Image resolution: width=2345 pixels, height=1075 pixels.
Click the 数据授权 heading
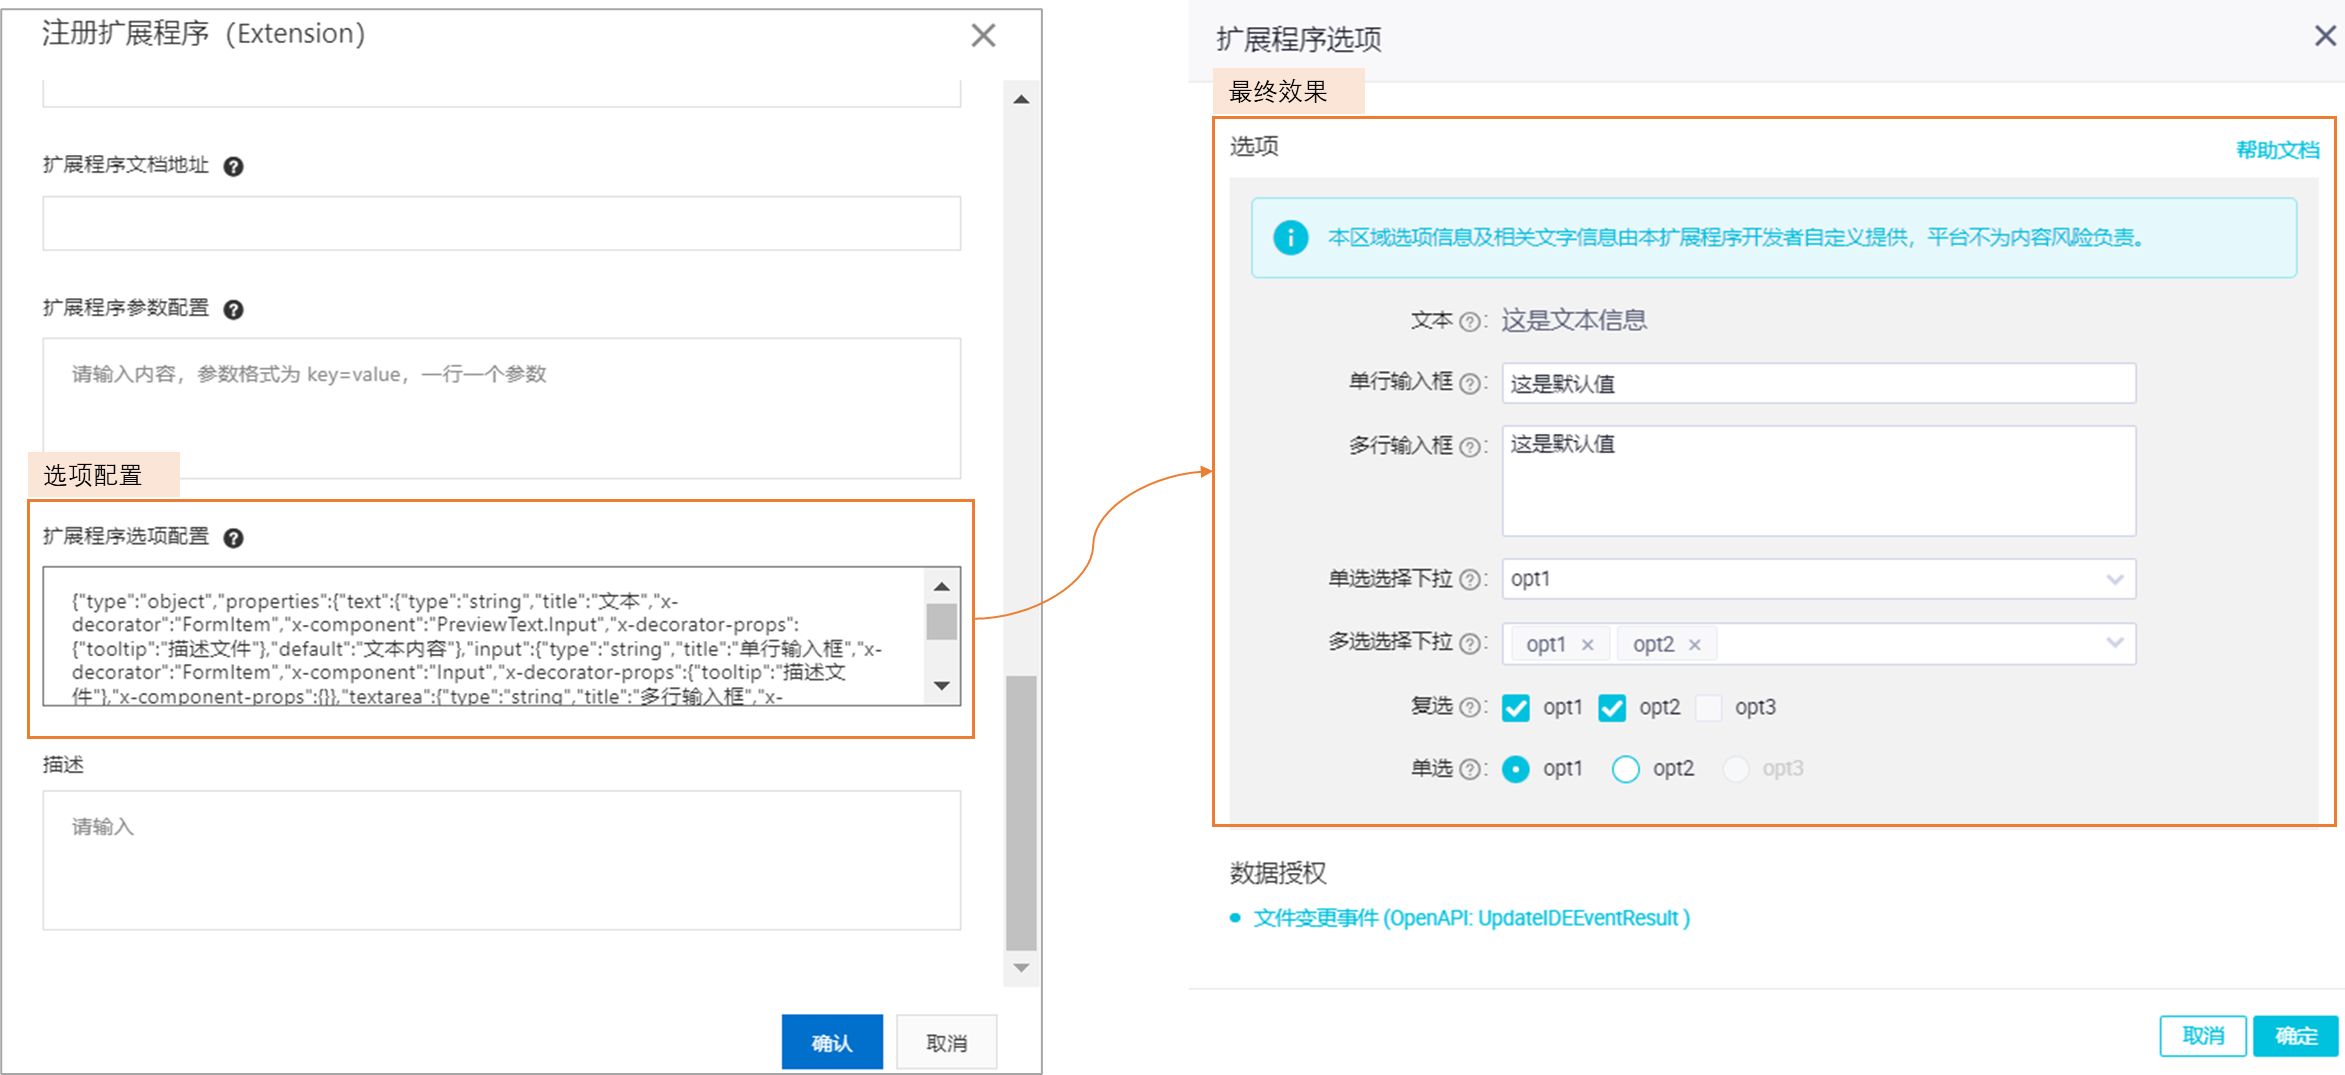pyautogui.click(x=1278, y=873)
